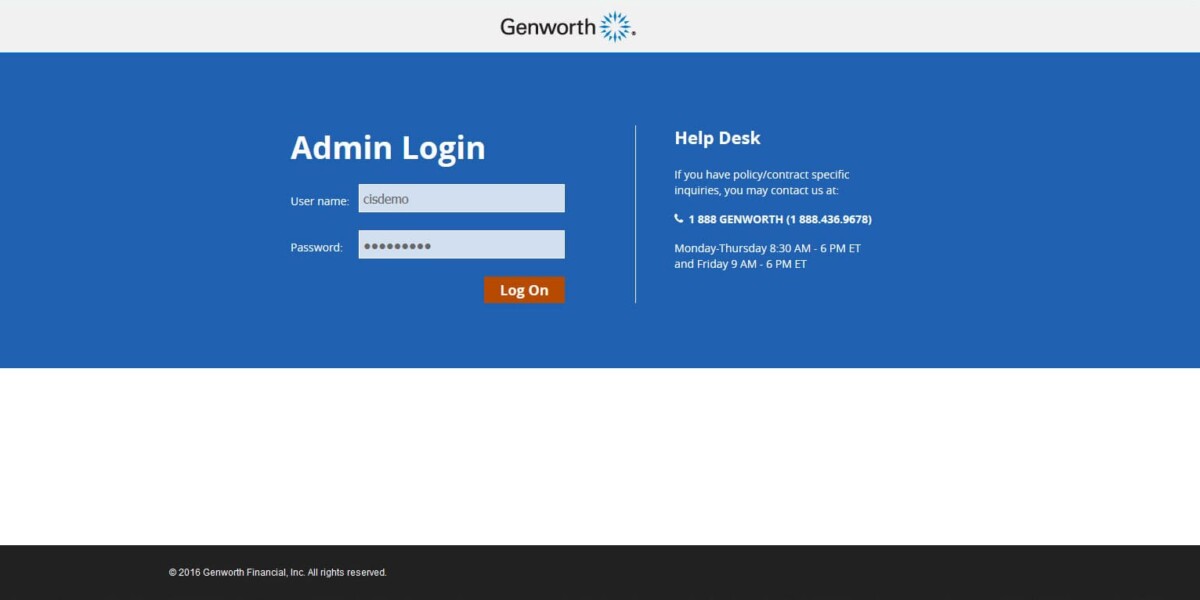Click the 'Password:' label
The image size is (1200, 600).
click(316, 247)
